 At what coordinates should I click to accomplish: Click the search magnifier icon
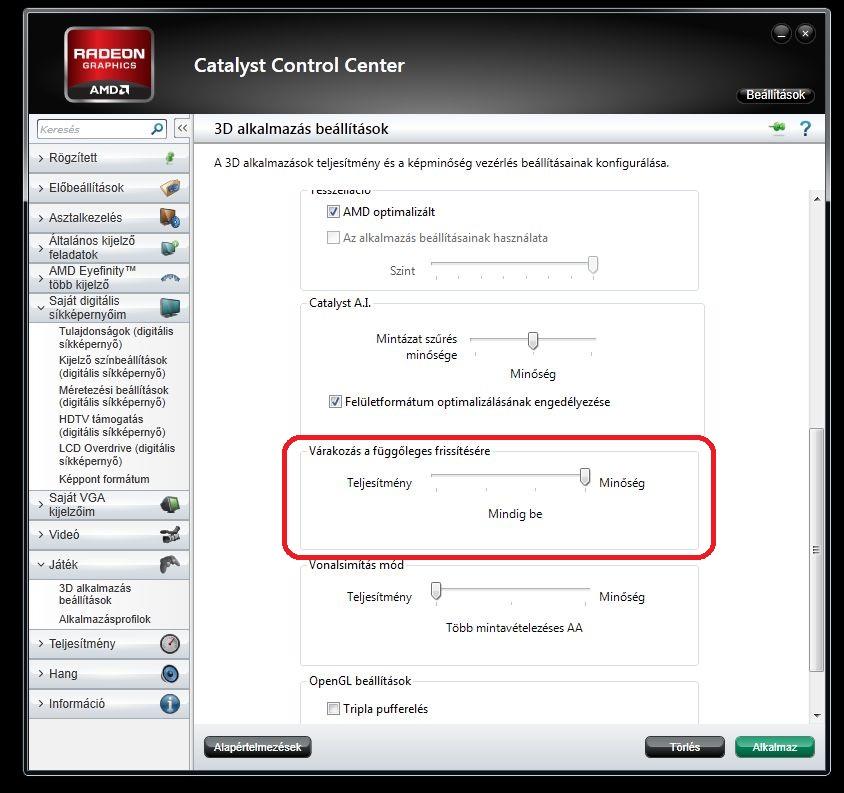[157, 129]
